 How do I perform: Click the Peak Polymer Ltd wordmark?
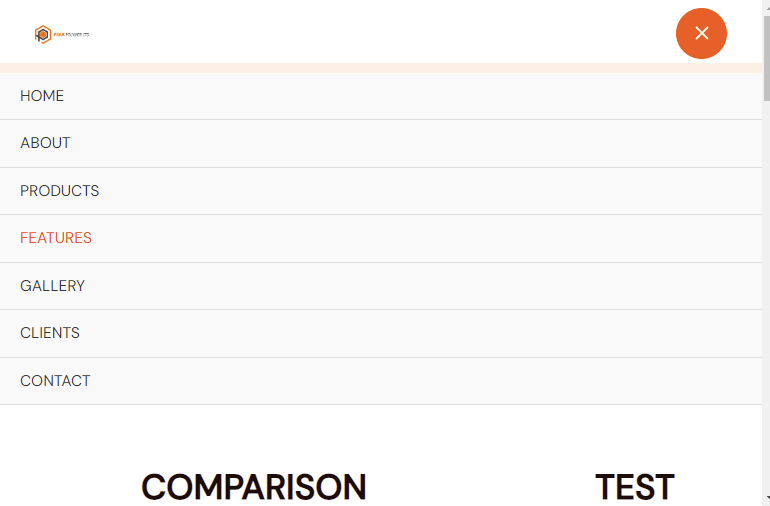pos(71,35)
